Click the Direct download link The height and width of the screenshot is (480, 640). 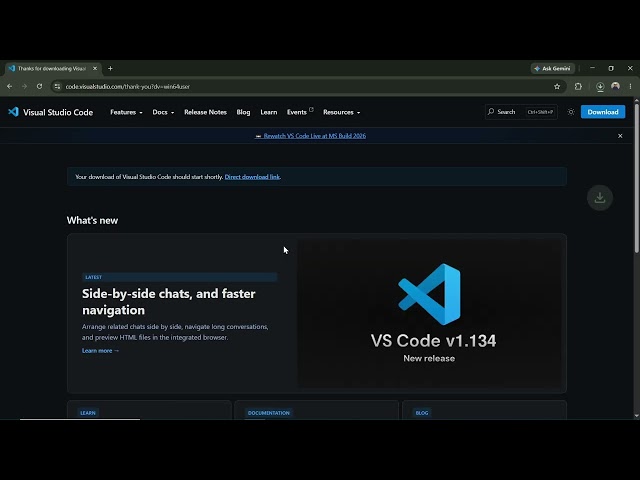pyautogui.click(x=252, y=177)
